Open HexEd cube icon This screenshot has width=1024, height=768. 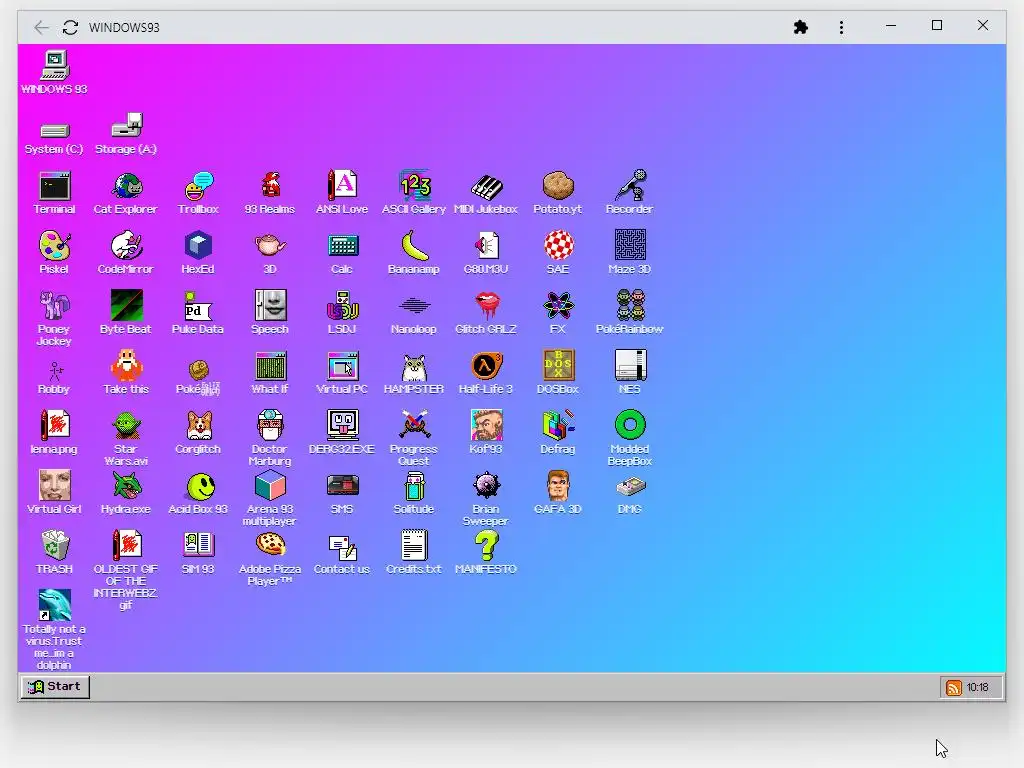click(199, 247)
